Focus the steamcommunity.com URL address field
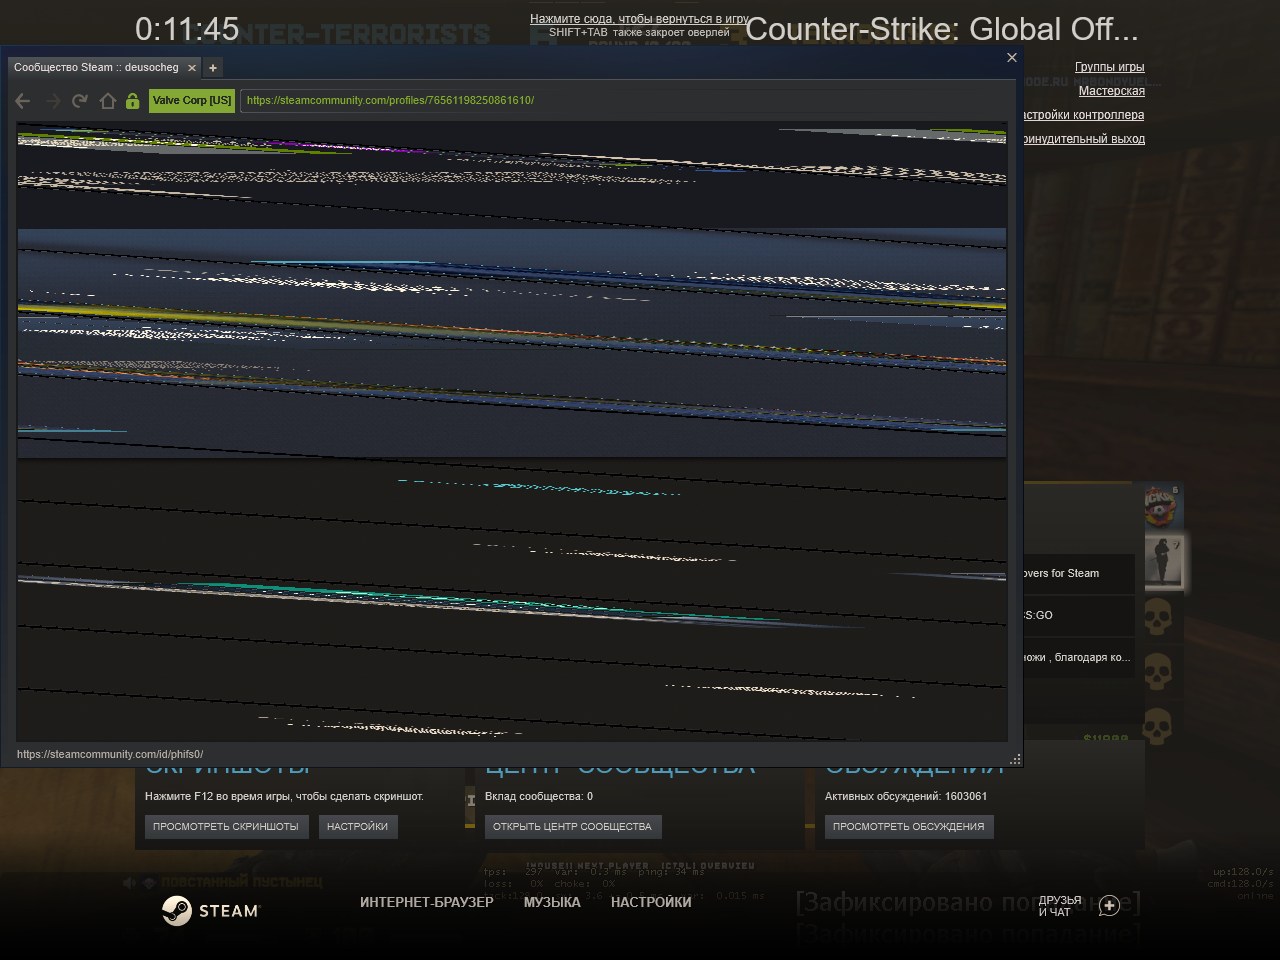 pyautogui.click(x=627, y=100)
